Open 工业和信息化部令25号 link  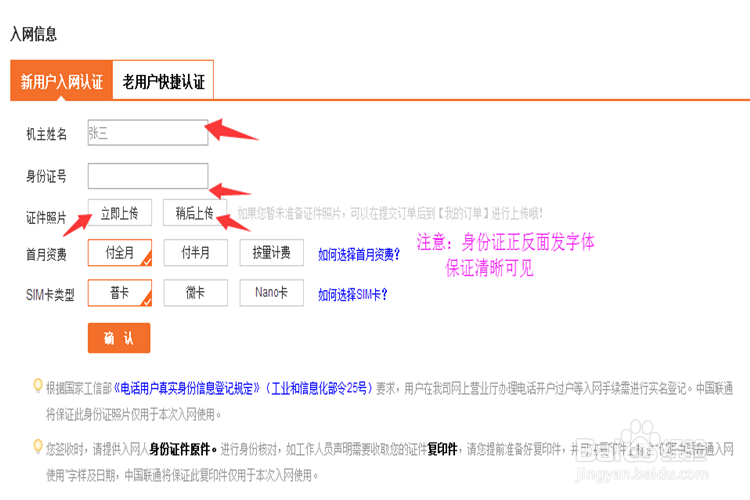[319, 388]
